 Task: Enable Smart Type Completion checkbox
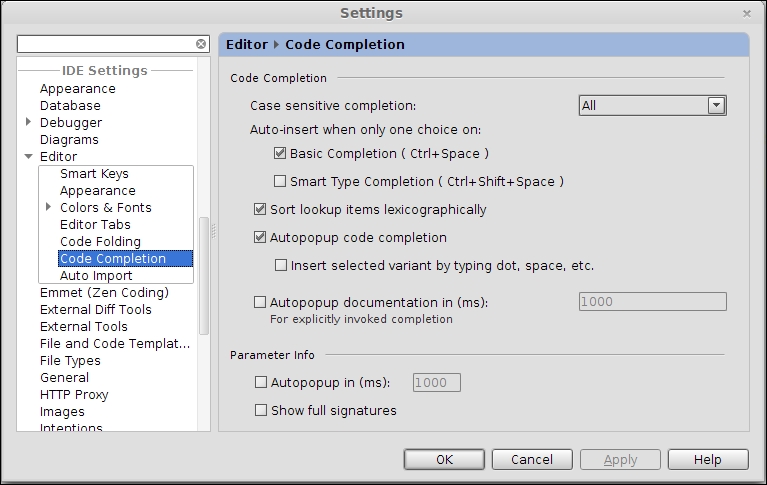(280, 182)
